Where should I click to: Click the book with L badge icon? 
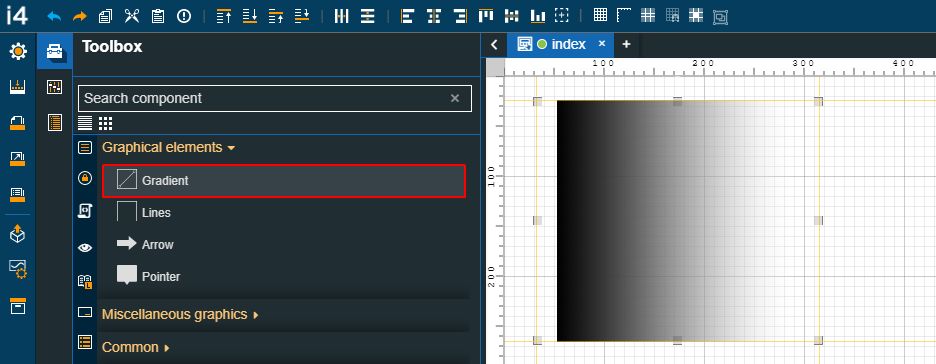(x=85, y=282)
